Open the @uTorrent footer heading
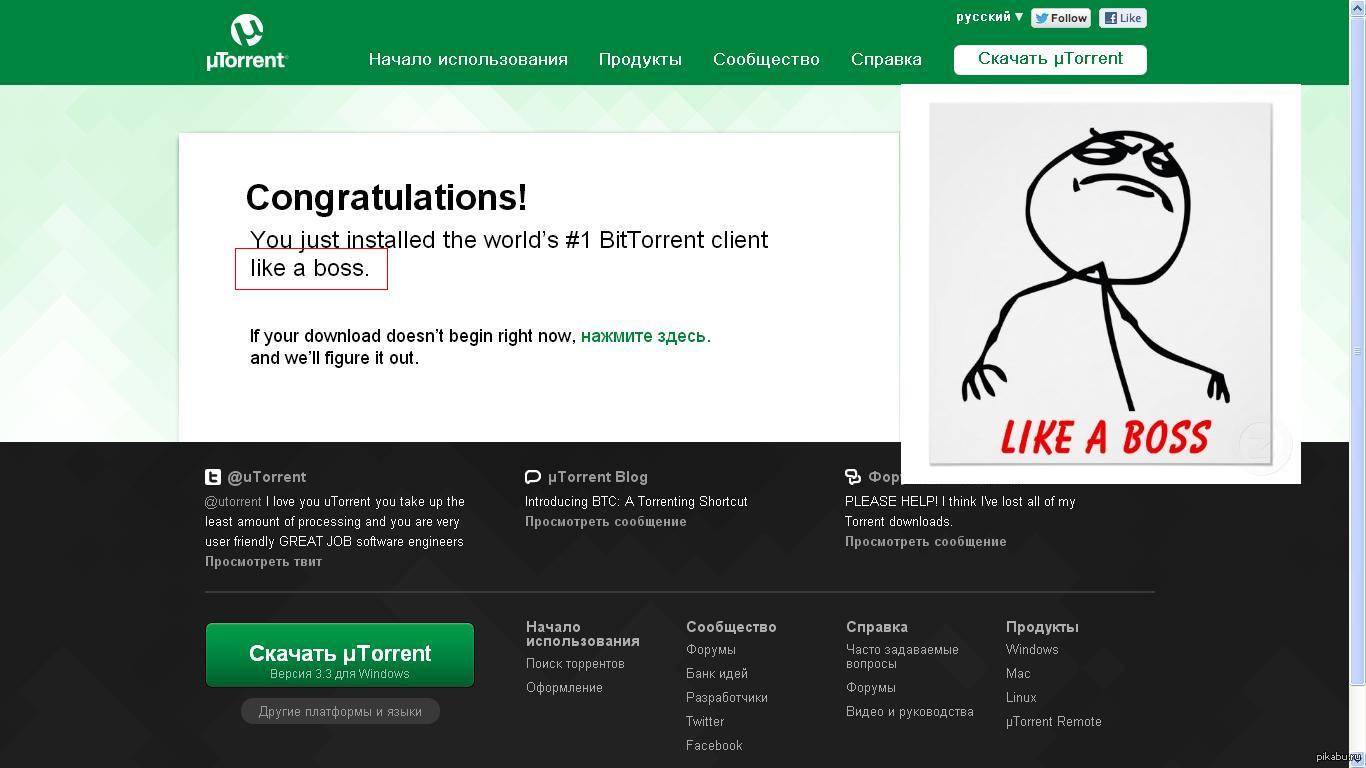 tap(267, 477)
